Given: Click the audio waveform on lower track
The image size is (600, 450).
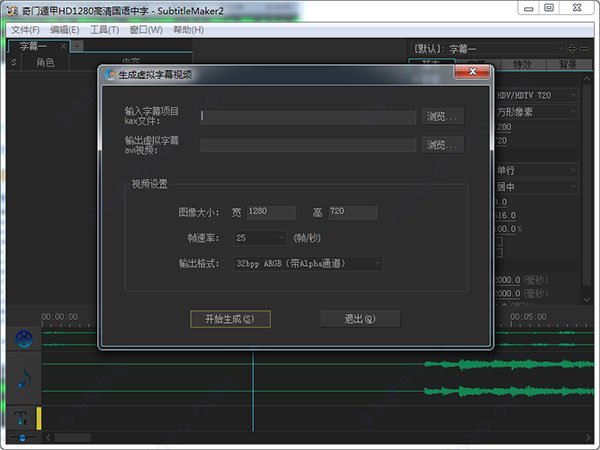Looking at the screenshot, I should tap(509, 391).
